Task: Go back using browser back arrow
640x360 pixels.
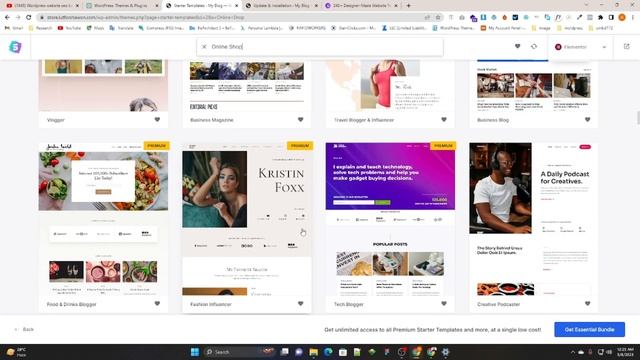Action: pyautogui.click(x=7, y=18)
